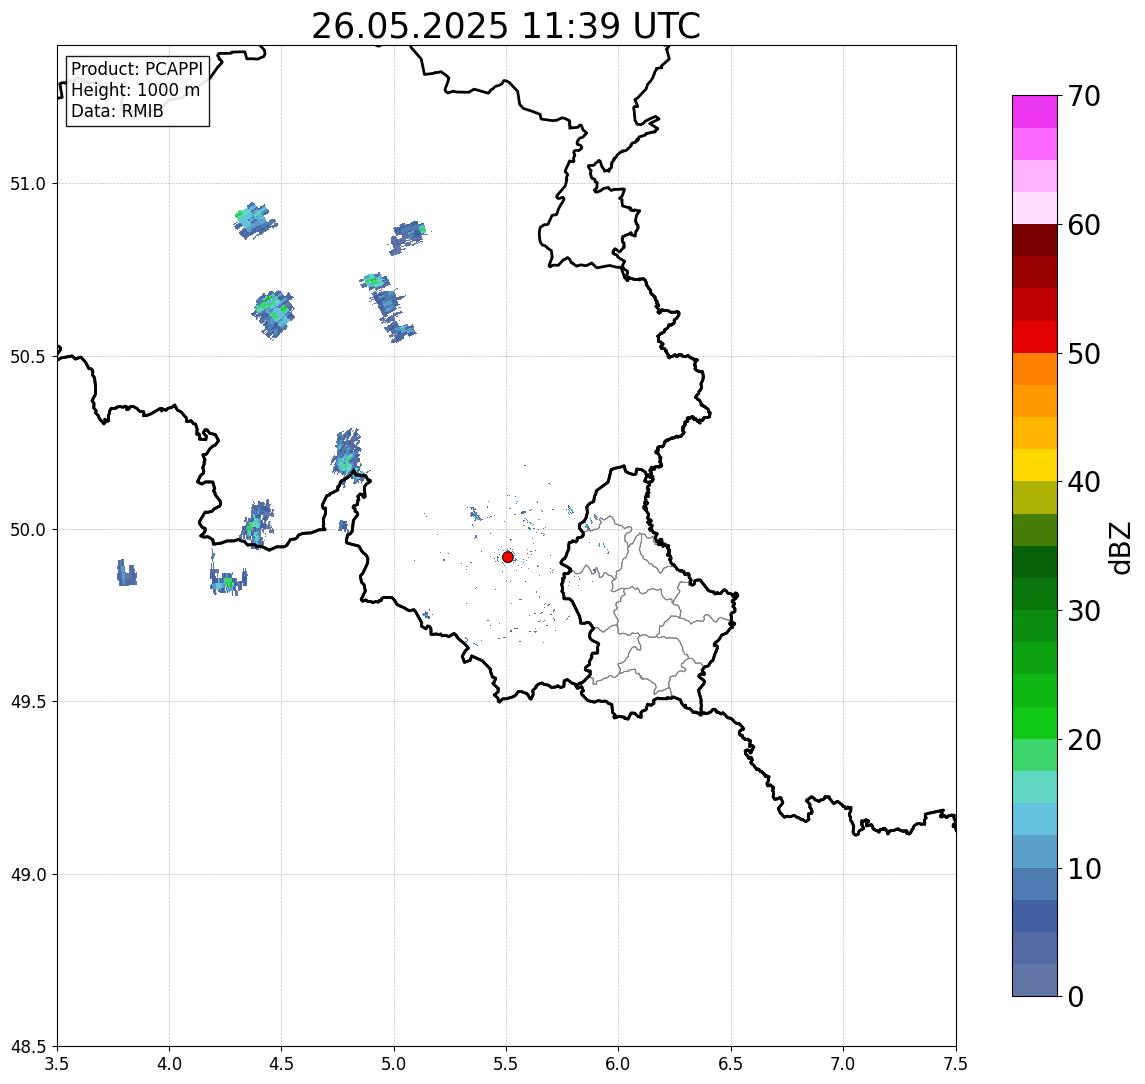Image resolution: width=1145 pixels, height=1084 pixels.
Task: Click the colorbar tick label 60
Action: (1084, 225)
